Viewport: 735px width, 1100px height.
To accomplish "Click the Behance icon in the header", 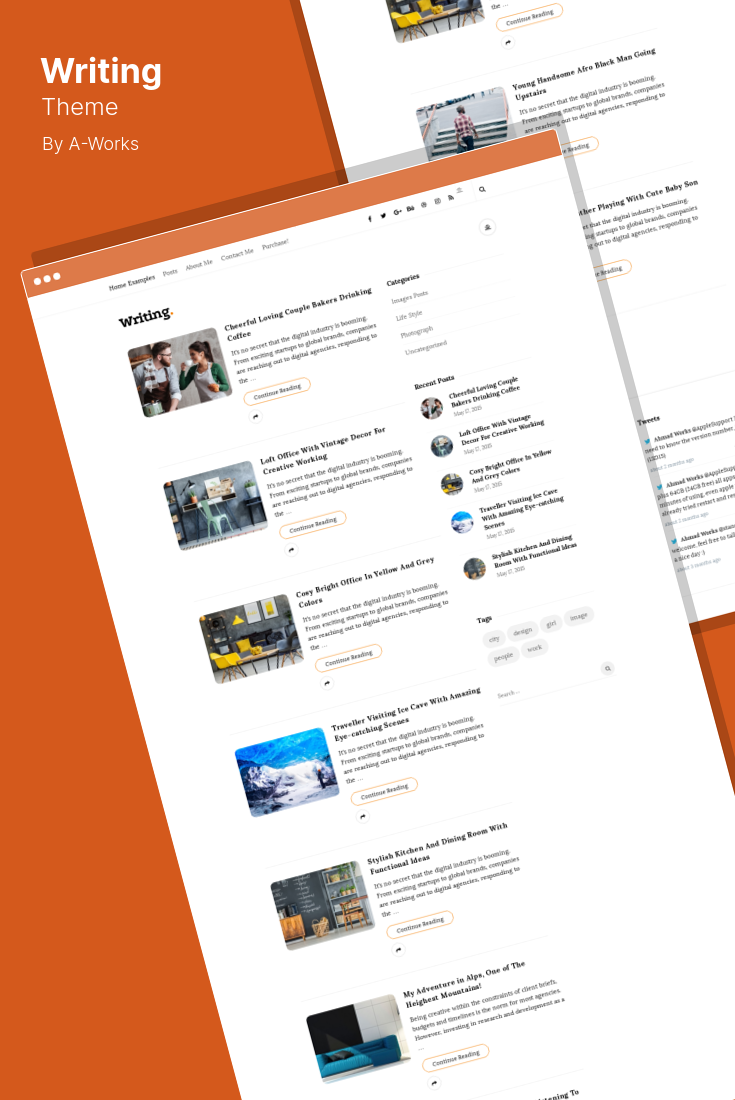I will [410, 208].
